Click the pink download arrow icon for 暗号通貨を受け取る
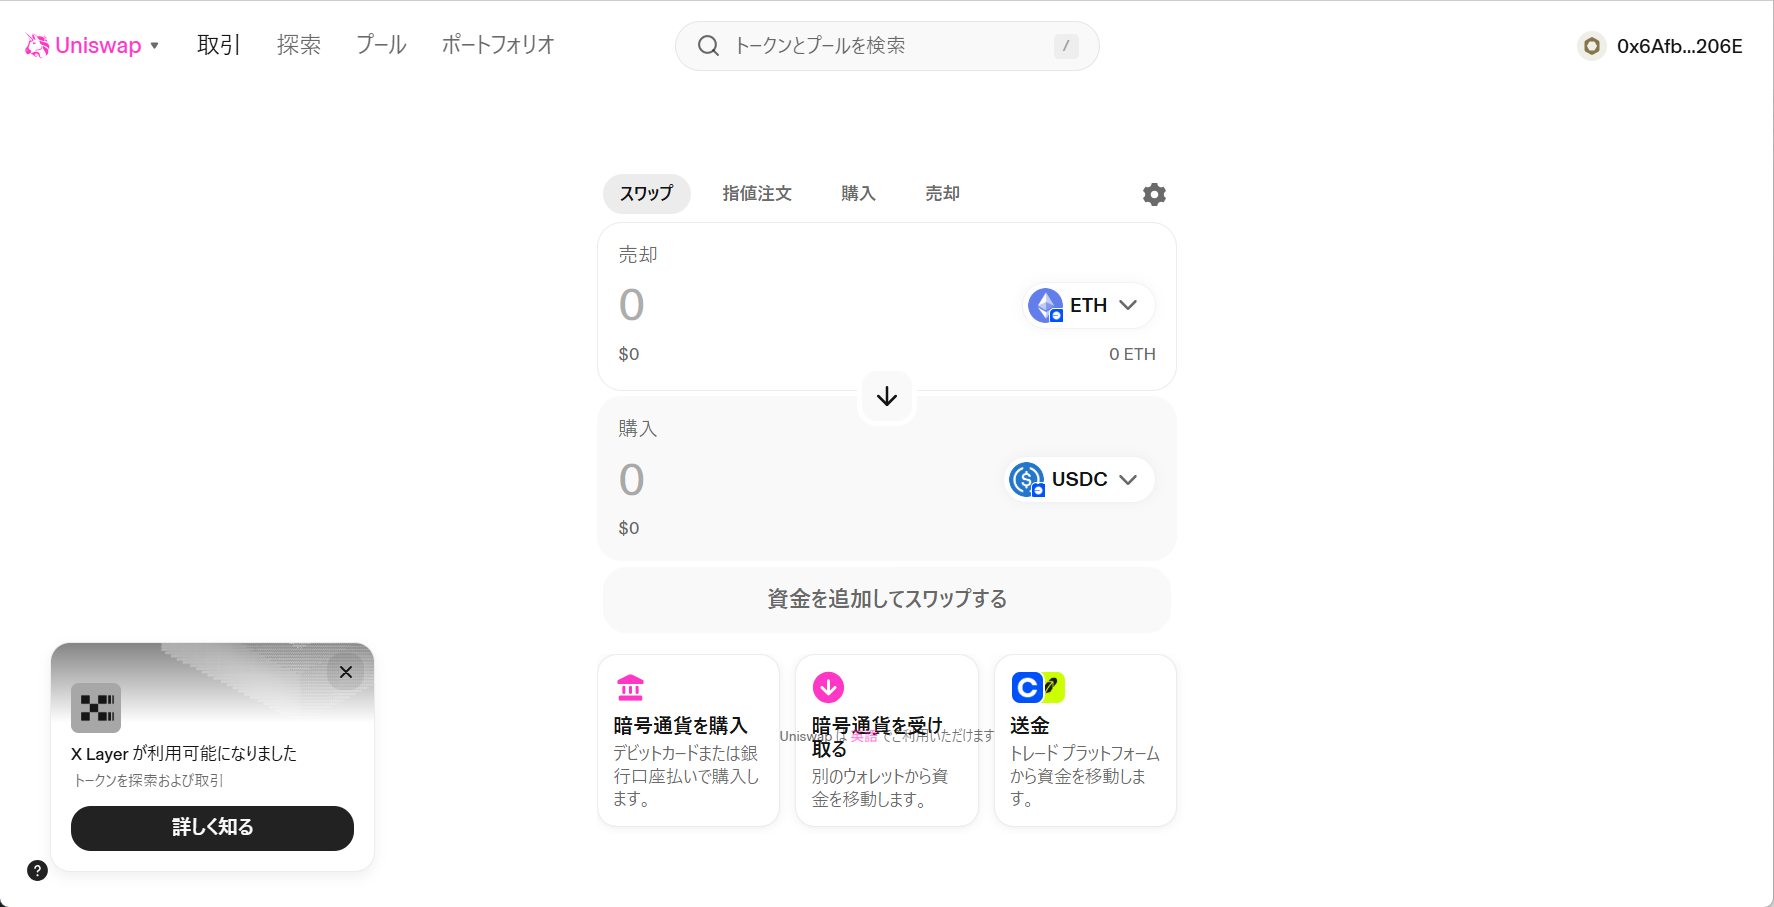 click(828, 687)
